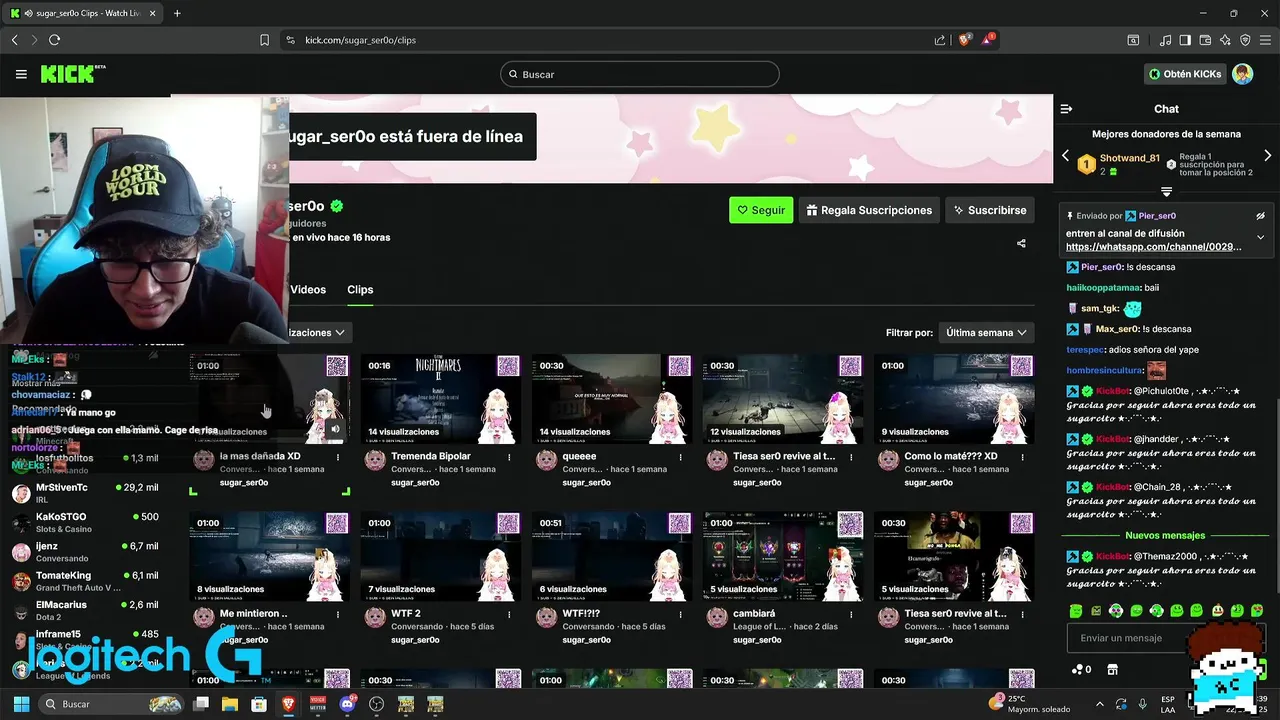The width and height of the screenshot is (1280, 720).
Task: Go back with the browser back arrow
Action: (14, 40)
